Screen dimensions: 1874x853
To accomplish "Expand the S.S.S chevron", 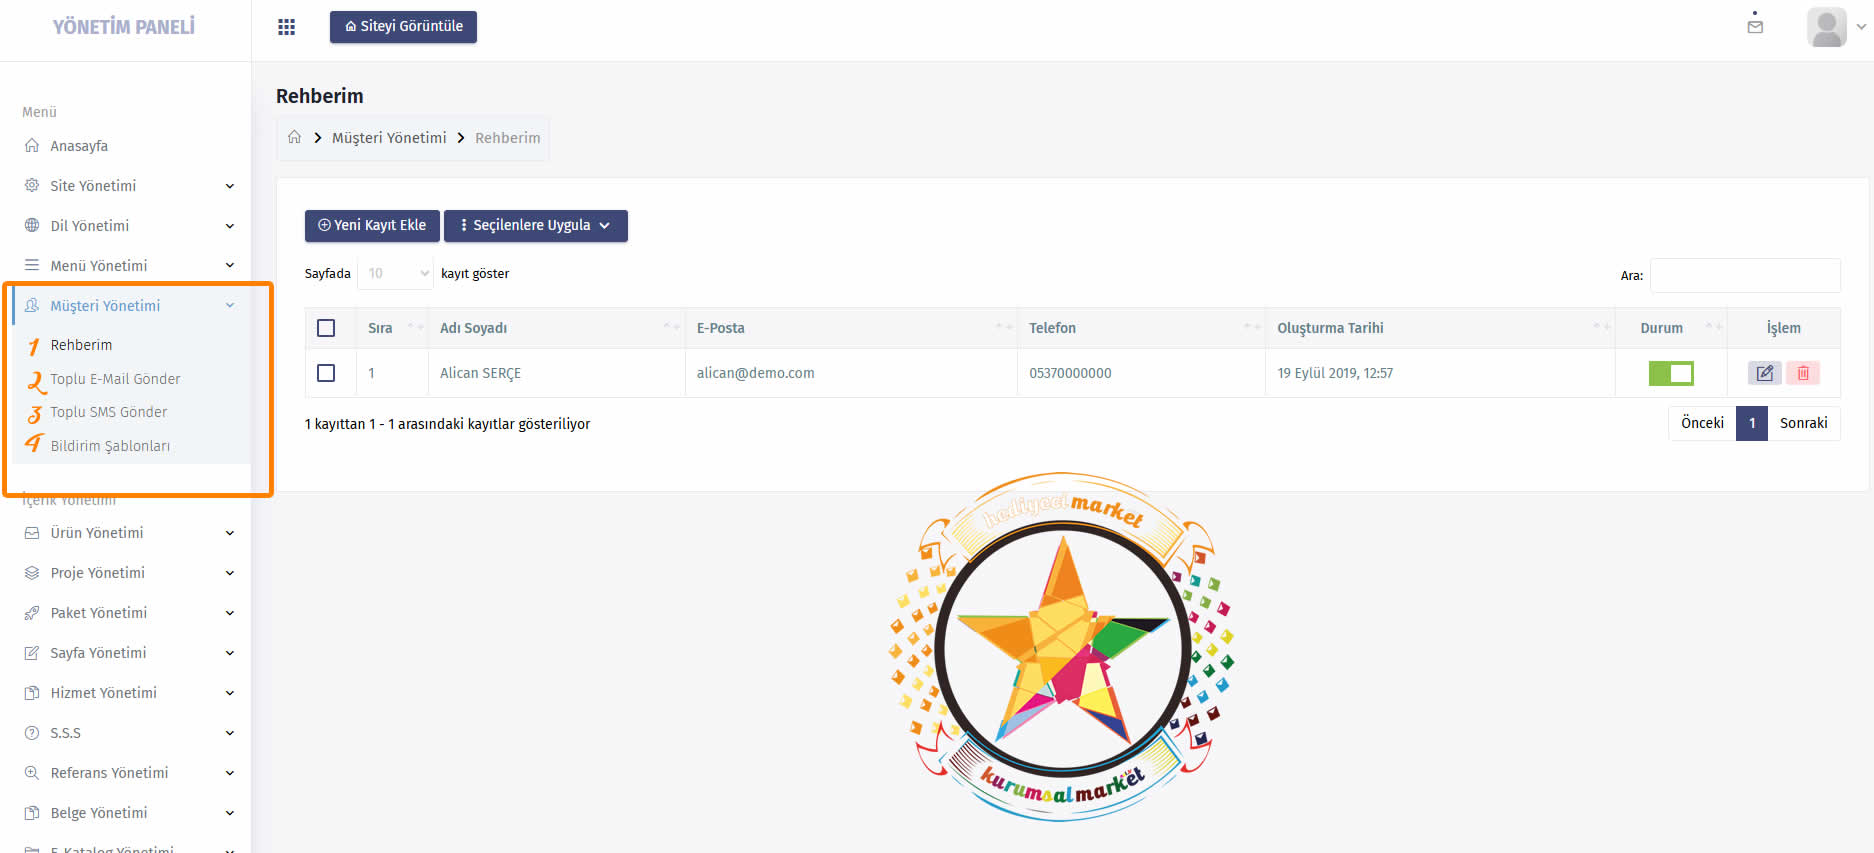I will (x=230, y=734).
